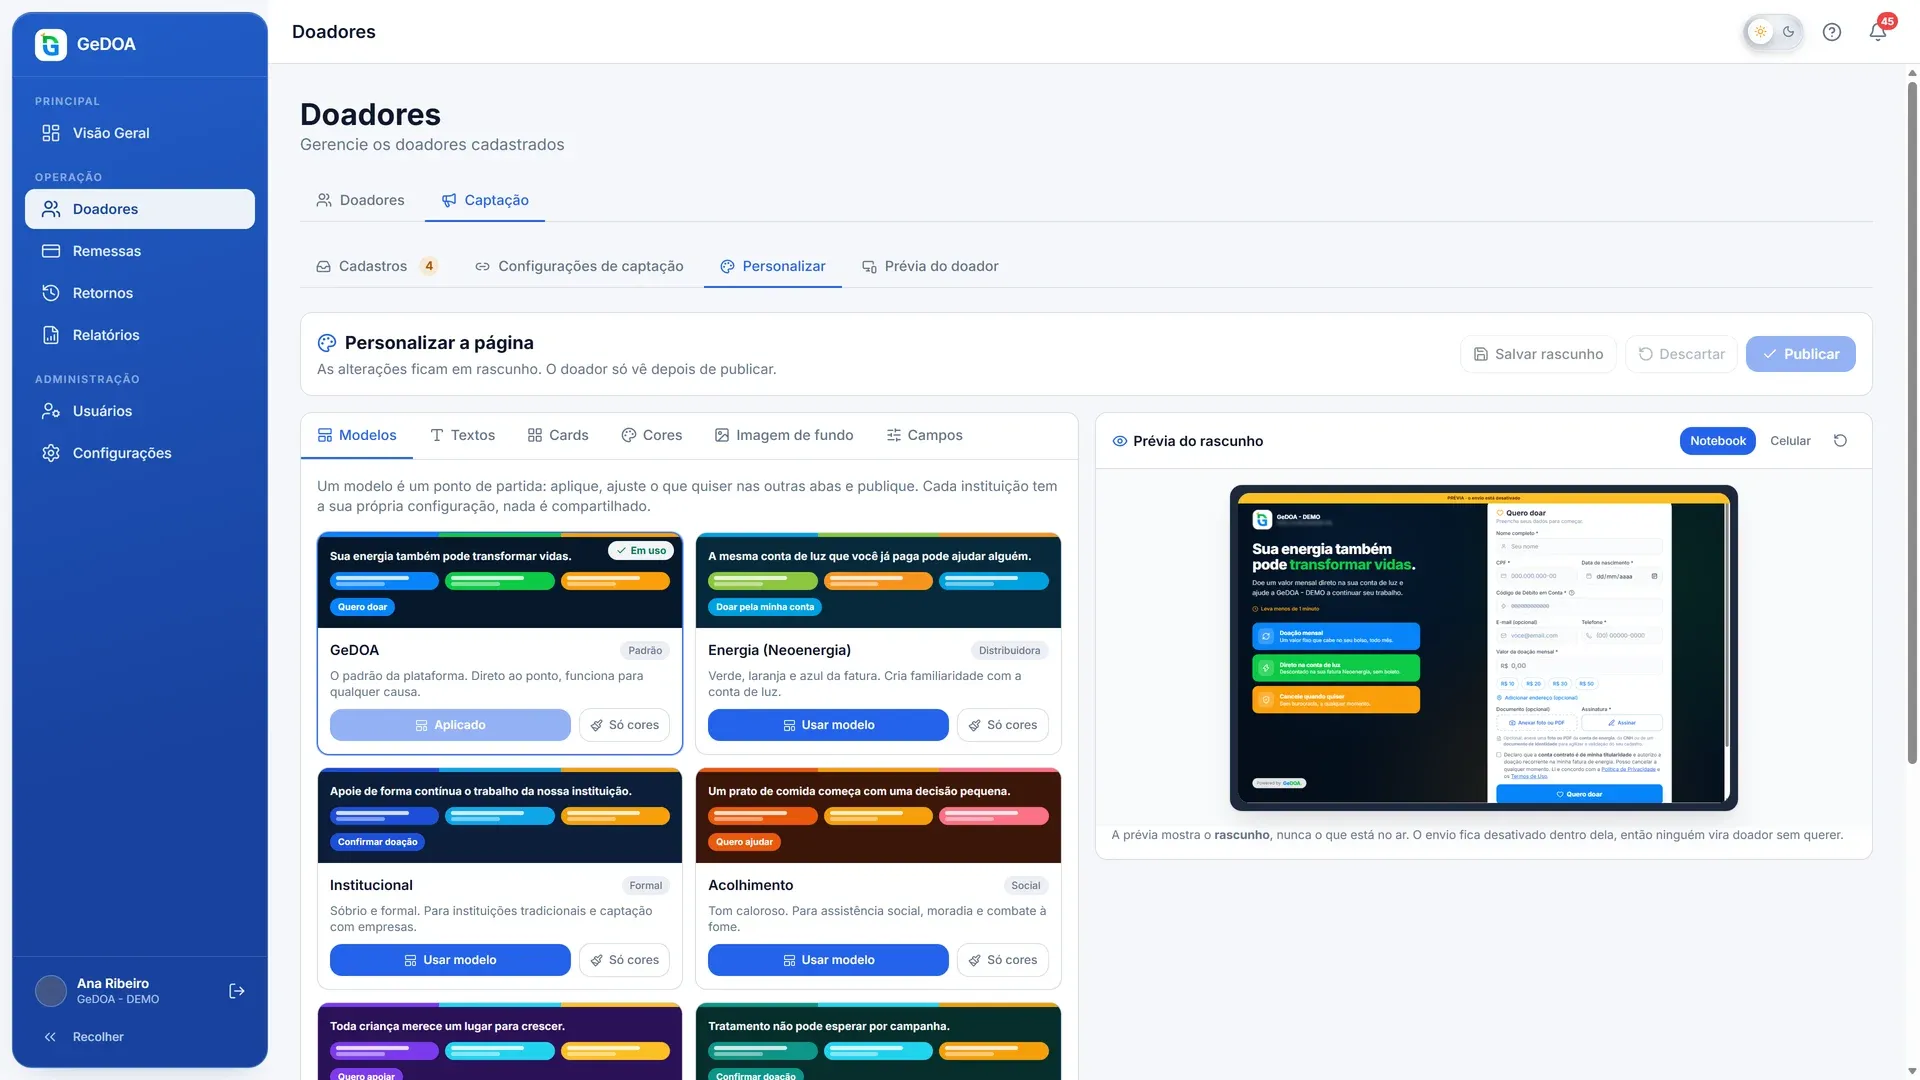Click the Publicar button
The height and width of the screenshot is (1080, 1920).
1801,354
